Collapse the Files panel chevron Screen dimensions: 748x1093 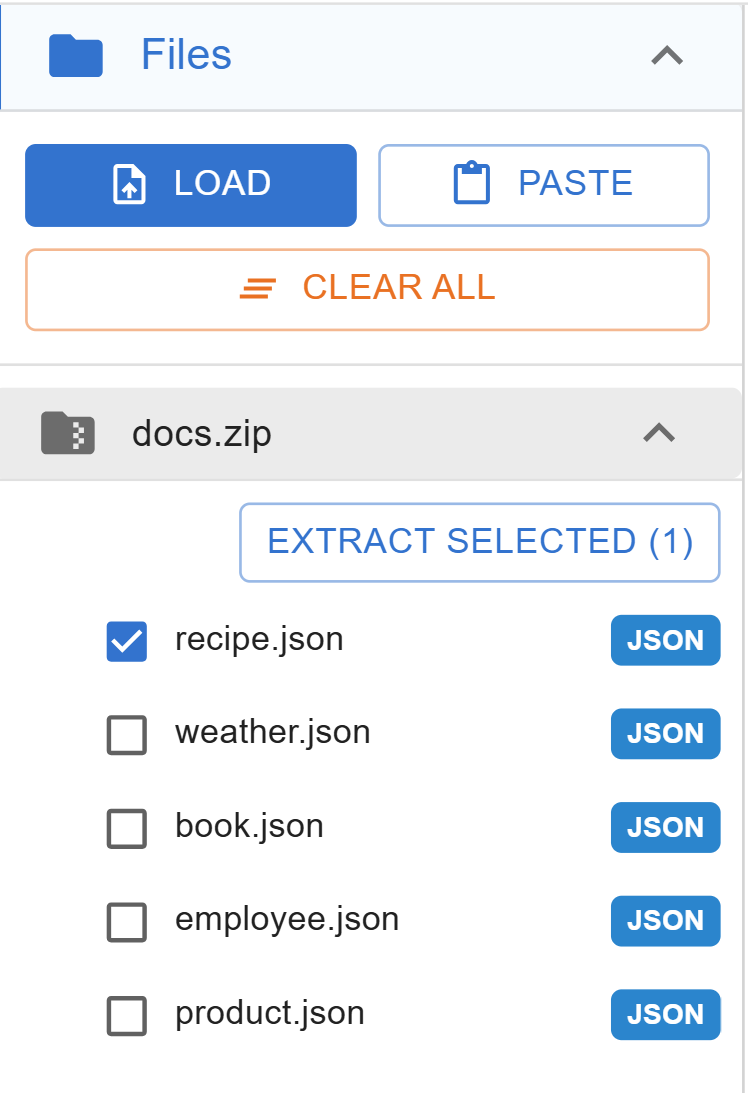tap(667, 56)
